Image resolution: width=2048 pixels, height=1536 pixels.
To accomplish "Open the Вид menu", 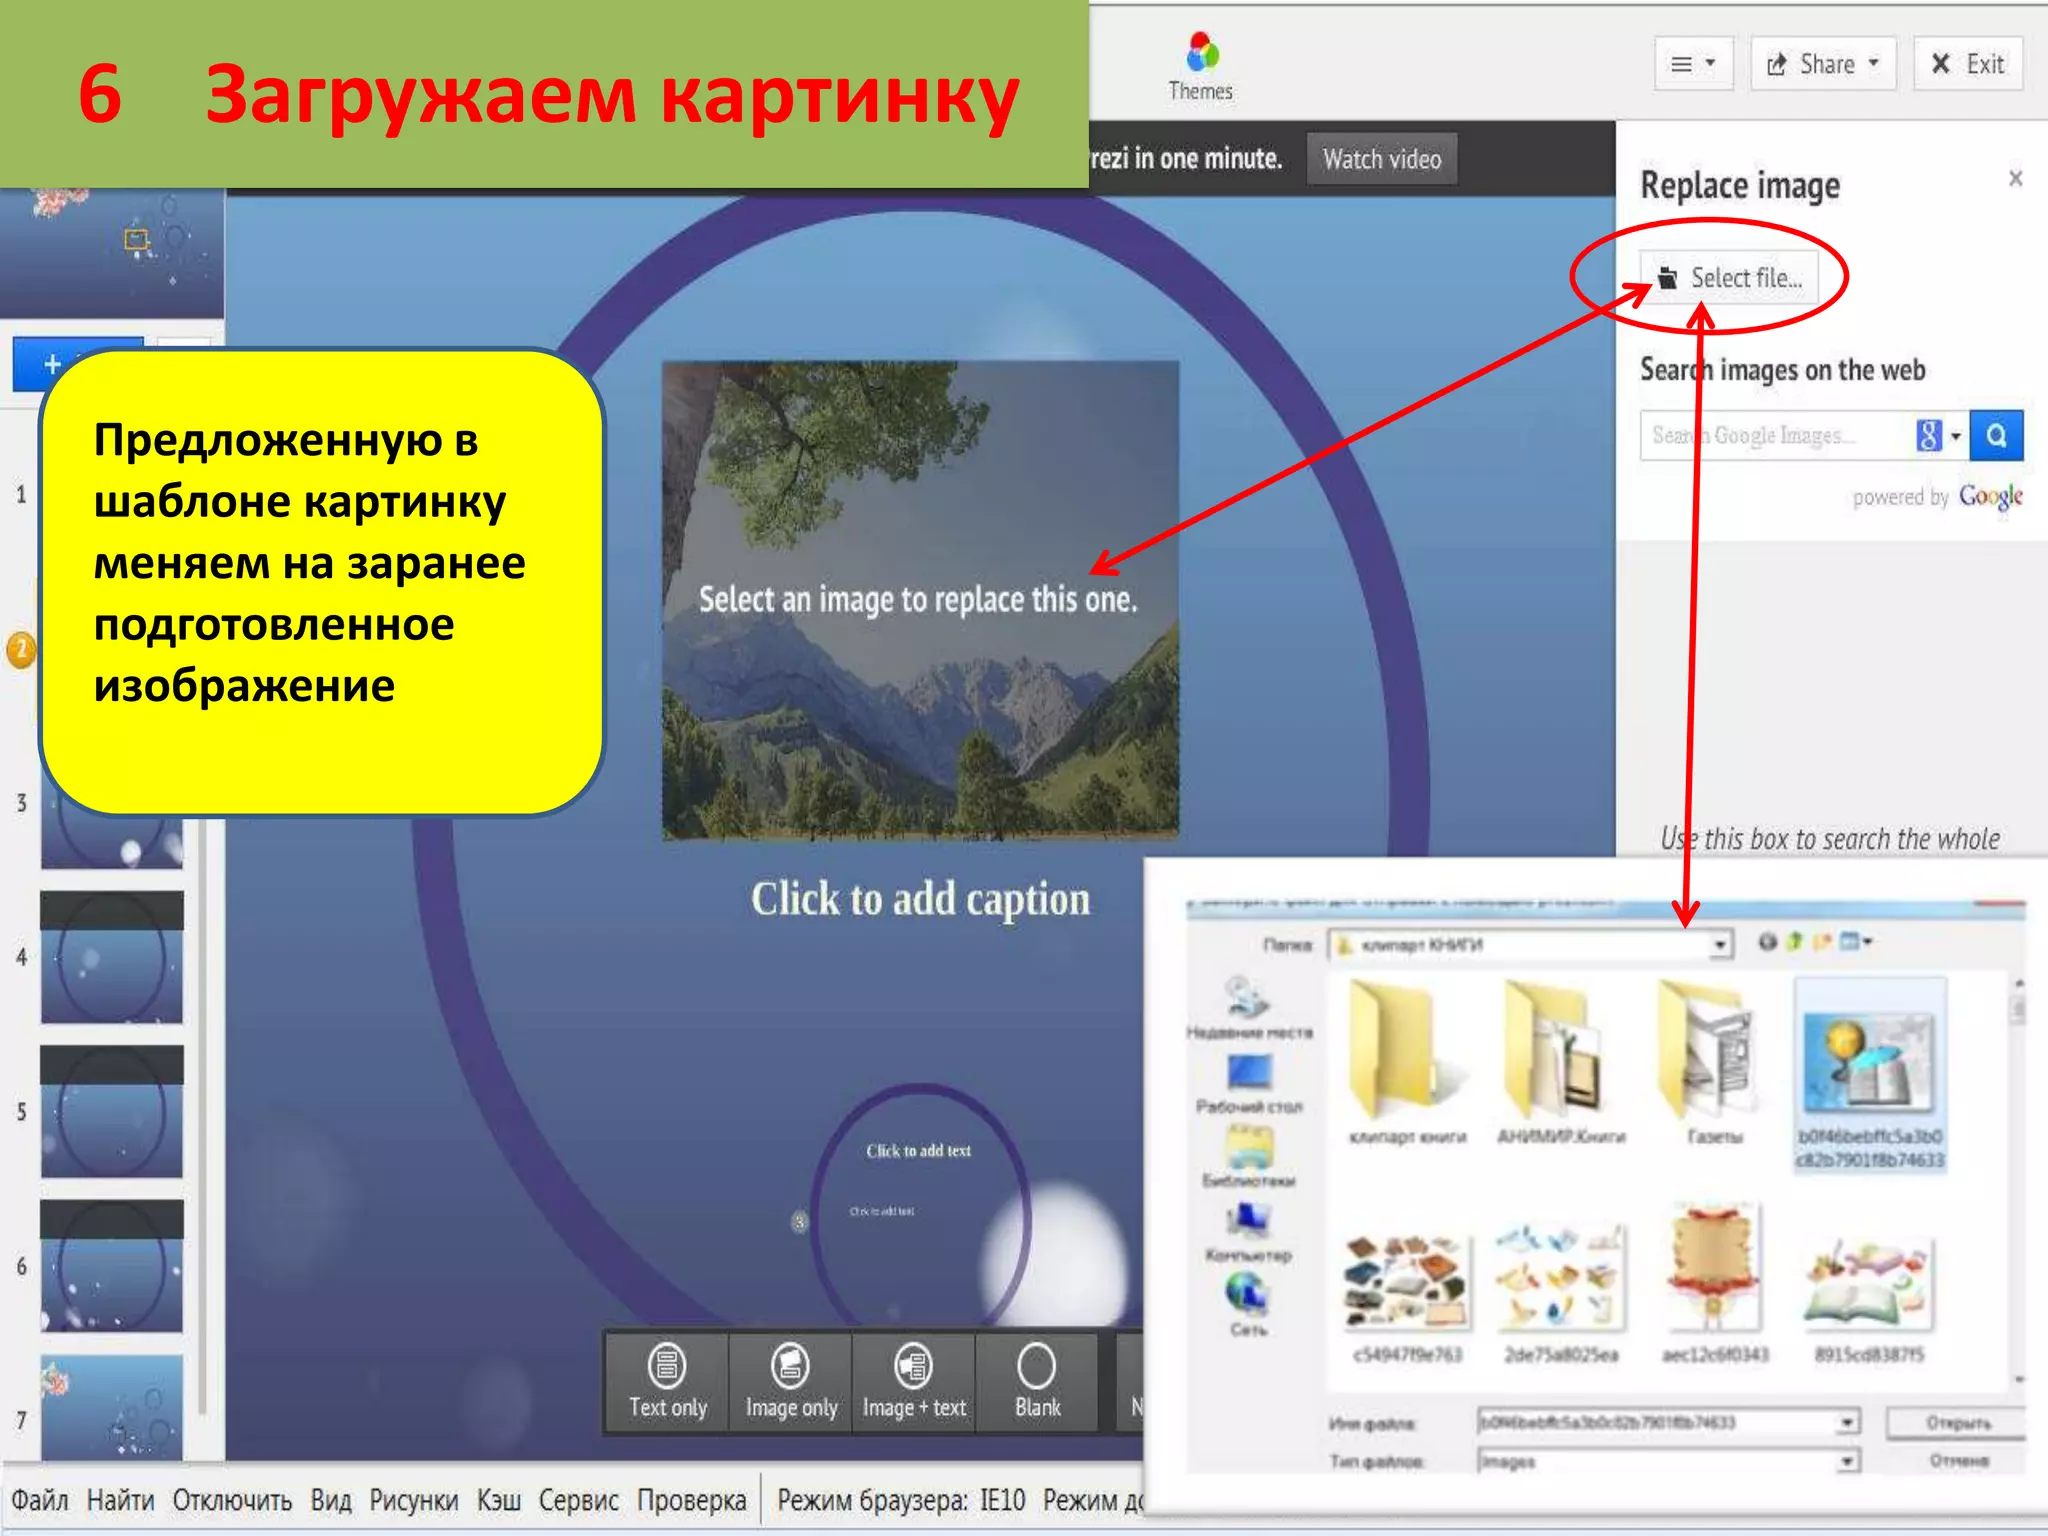I will pyautogui.click(x=331, y=1500).
